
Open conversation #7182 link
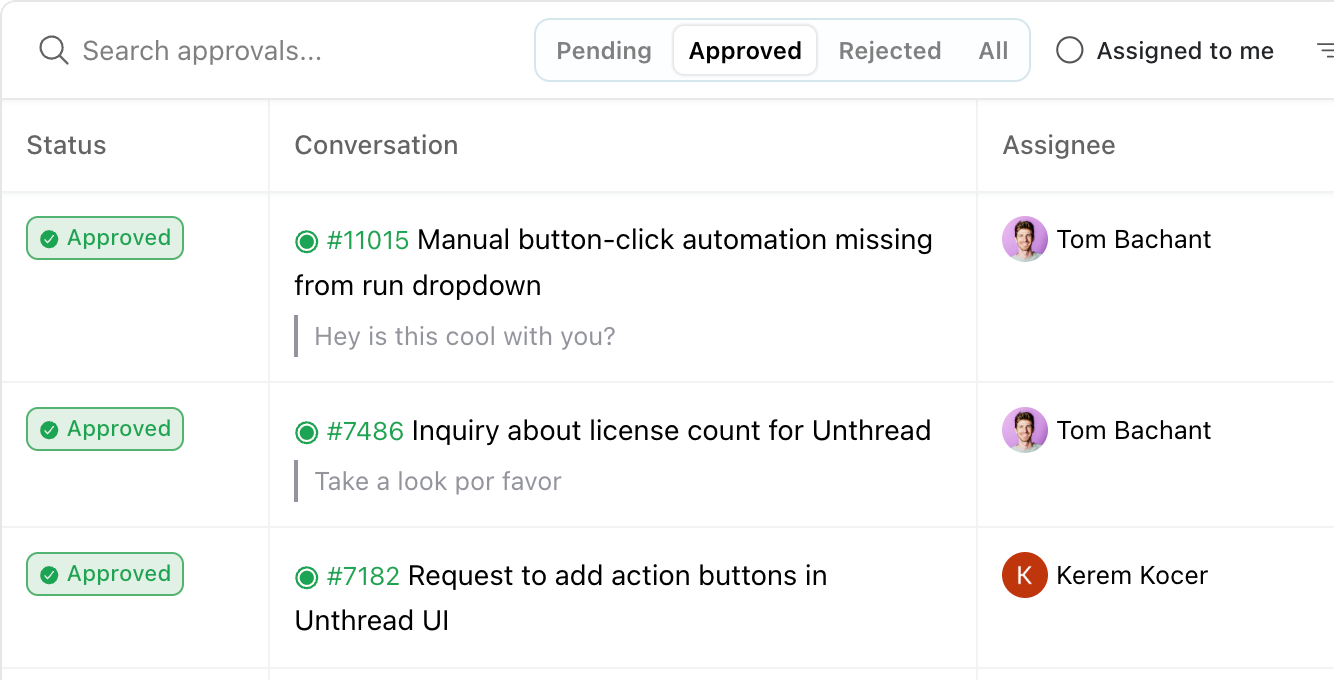(x=363, y=576)
